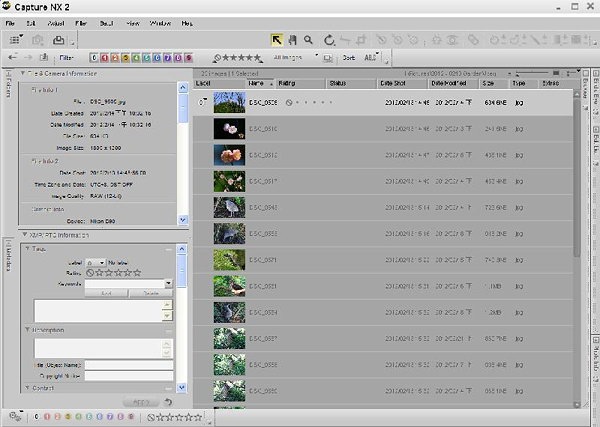Image resolution: width=600 pixels, height=427 pixels.
Task: Clear rating filter icon in filter bar
Action: click(x=217, y=58)
